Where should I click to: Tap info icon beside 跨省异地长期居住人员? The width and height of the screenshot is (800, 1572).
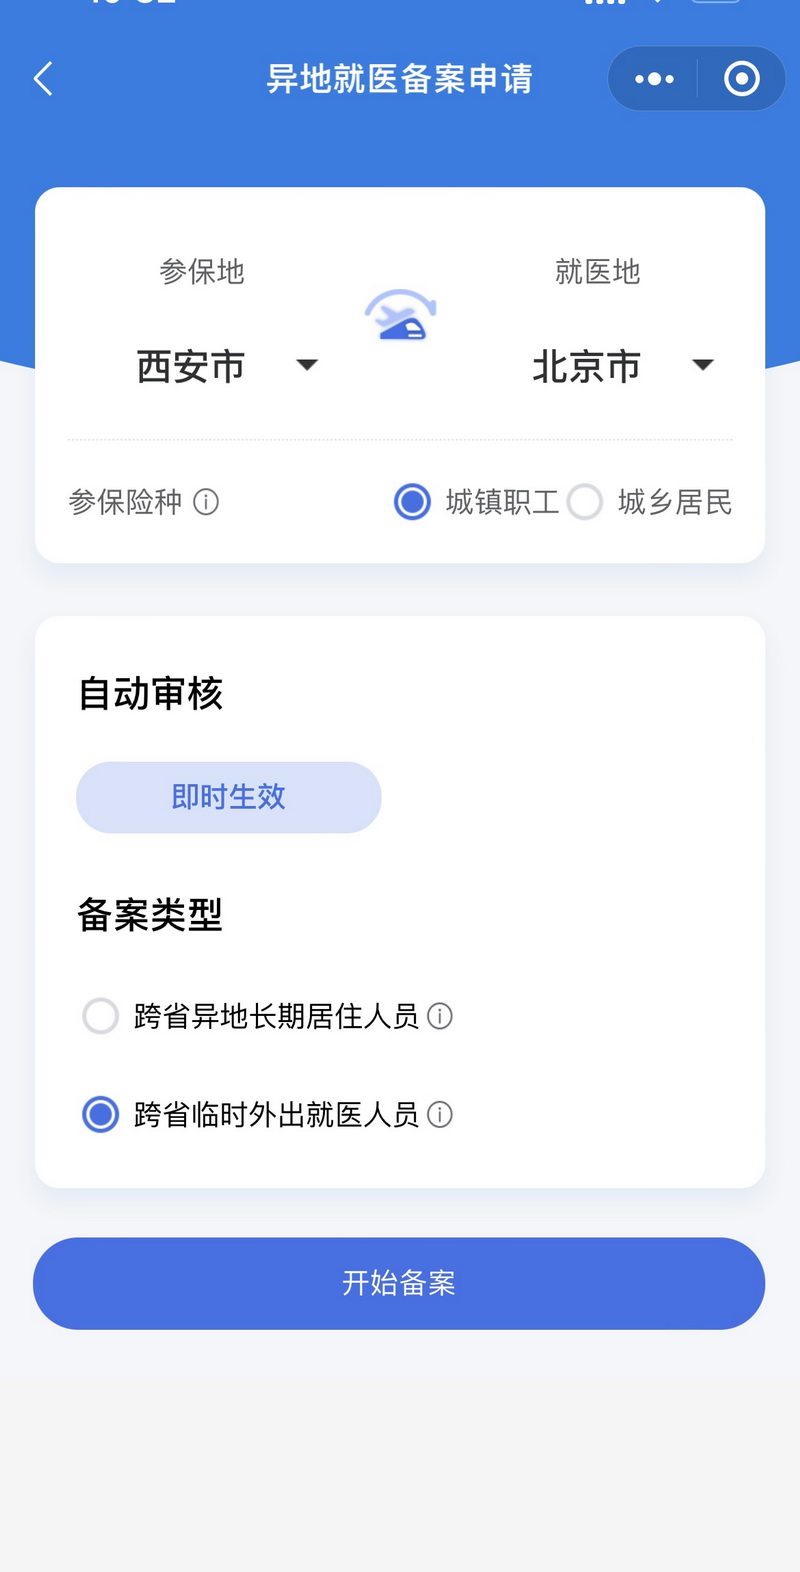(x=440, y=1016)
